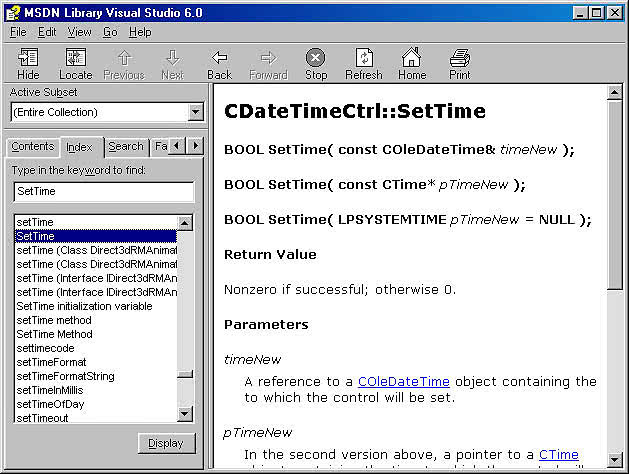629x474 pixels.
Task: Click the index list scrollbar thumb
Action: coord(185,374)
